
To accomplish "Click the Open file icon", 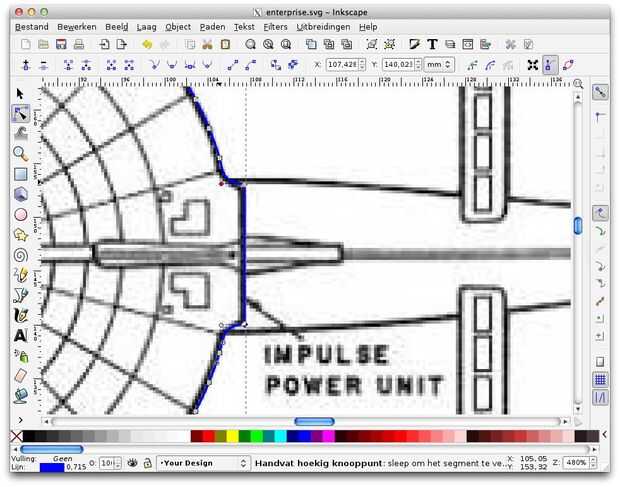I will point(43,44).
